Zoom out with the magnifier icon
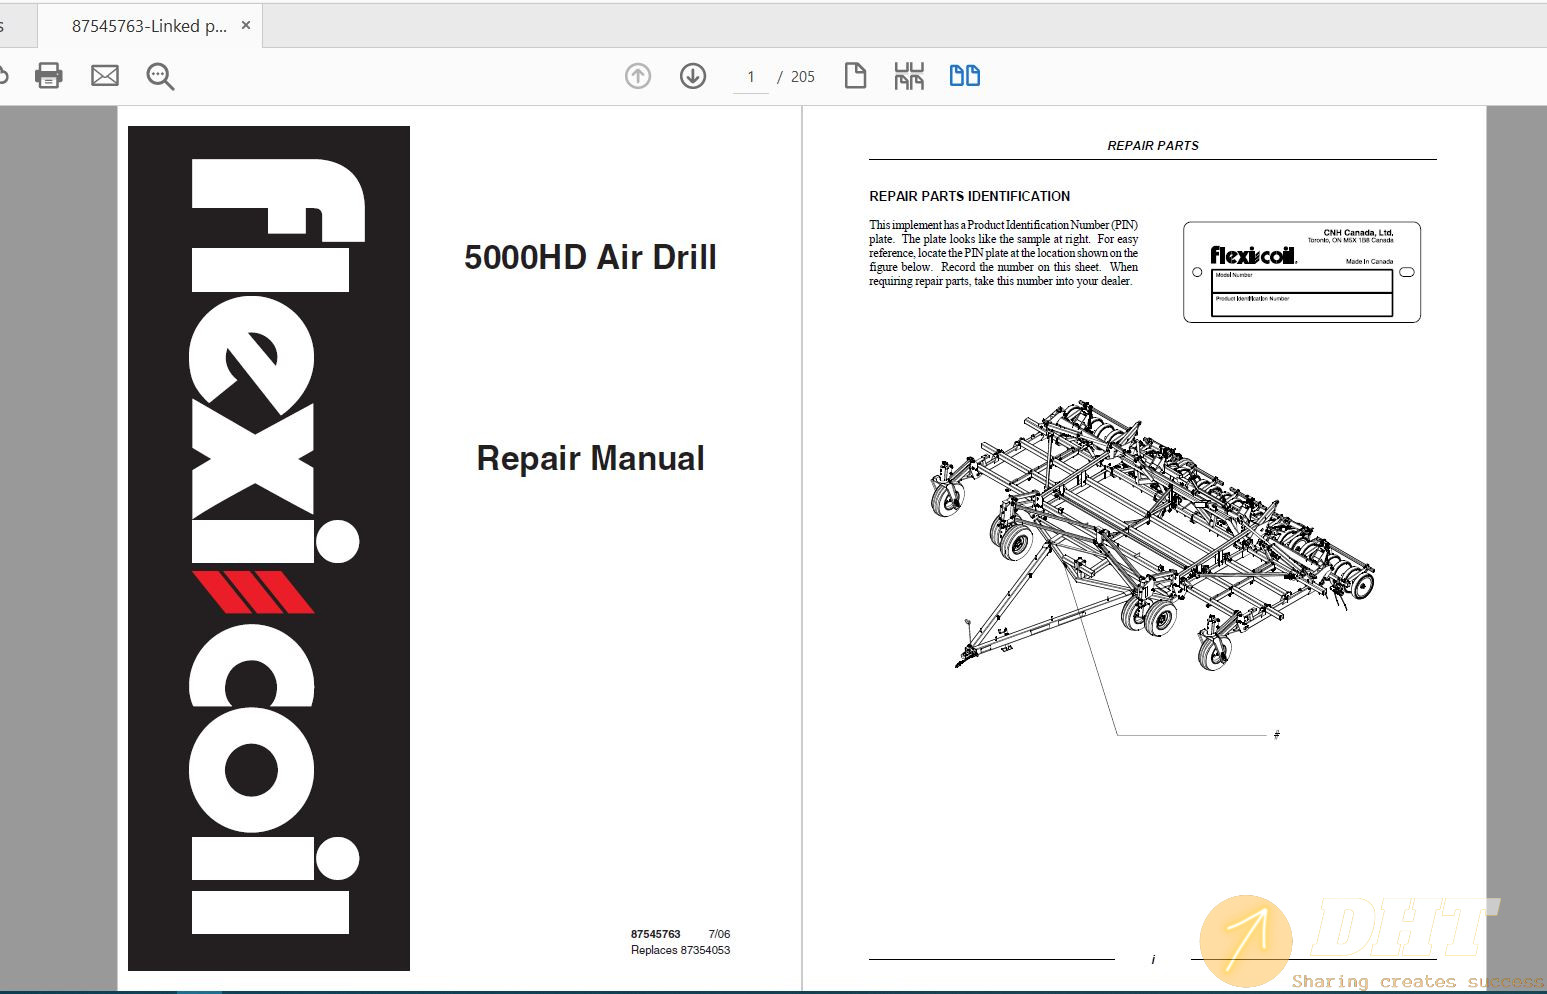The image size is (1547, 994). click(160, 75)
